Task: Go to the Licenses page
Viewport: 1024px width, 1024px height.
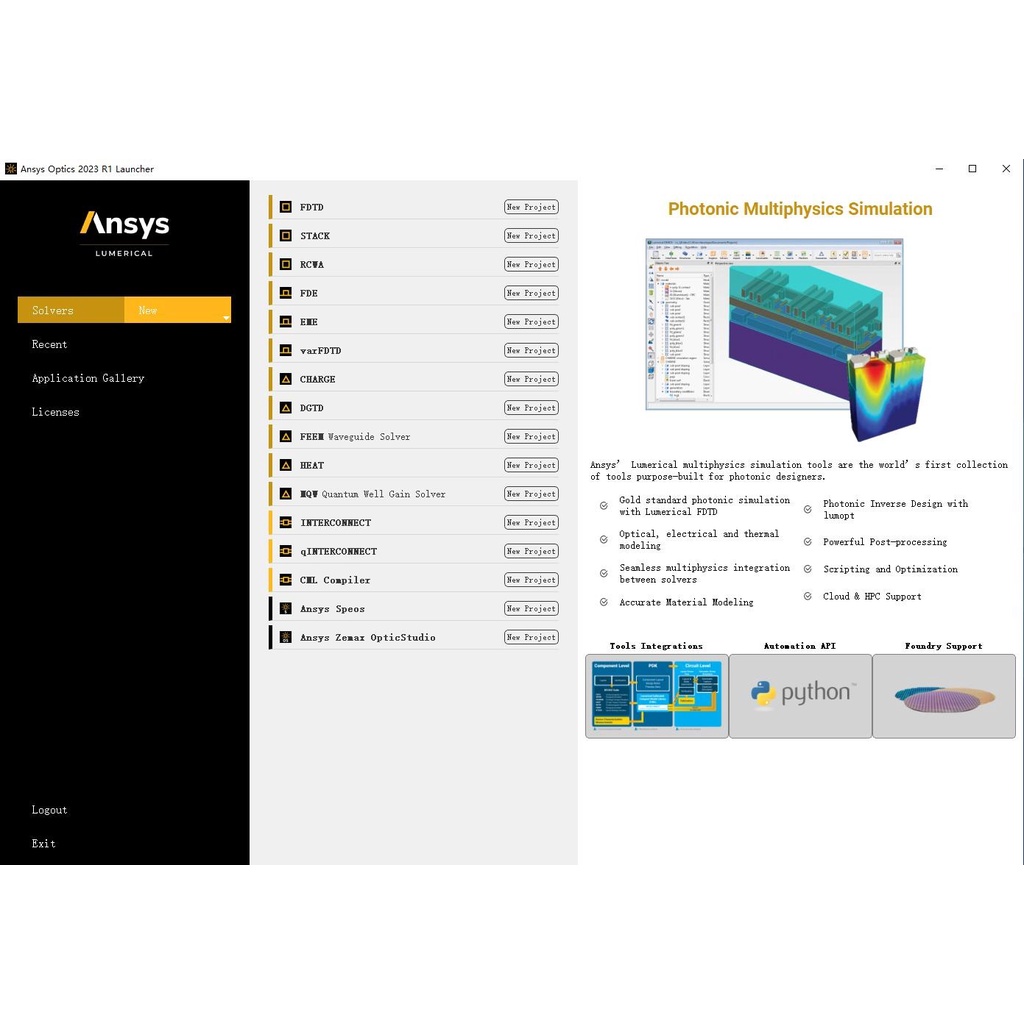Action: (x=56, y=413)
